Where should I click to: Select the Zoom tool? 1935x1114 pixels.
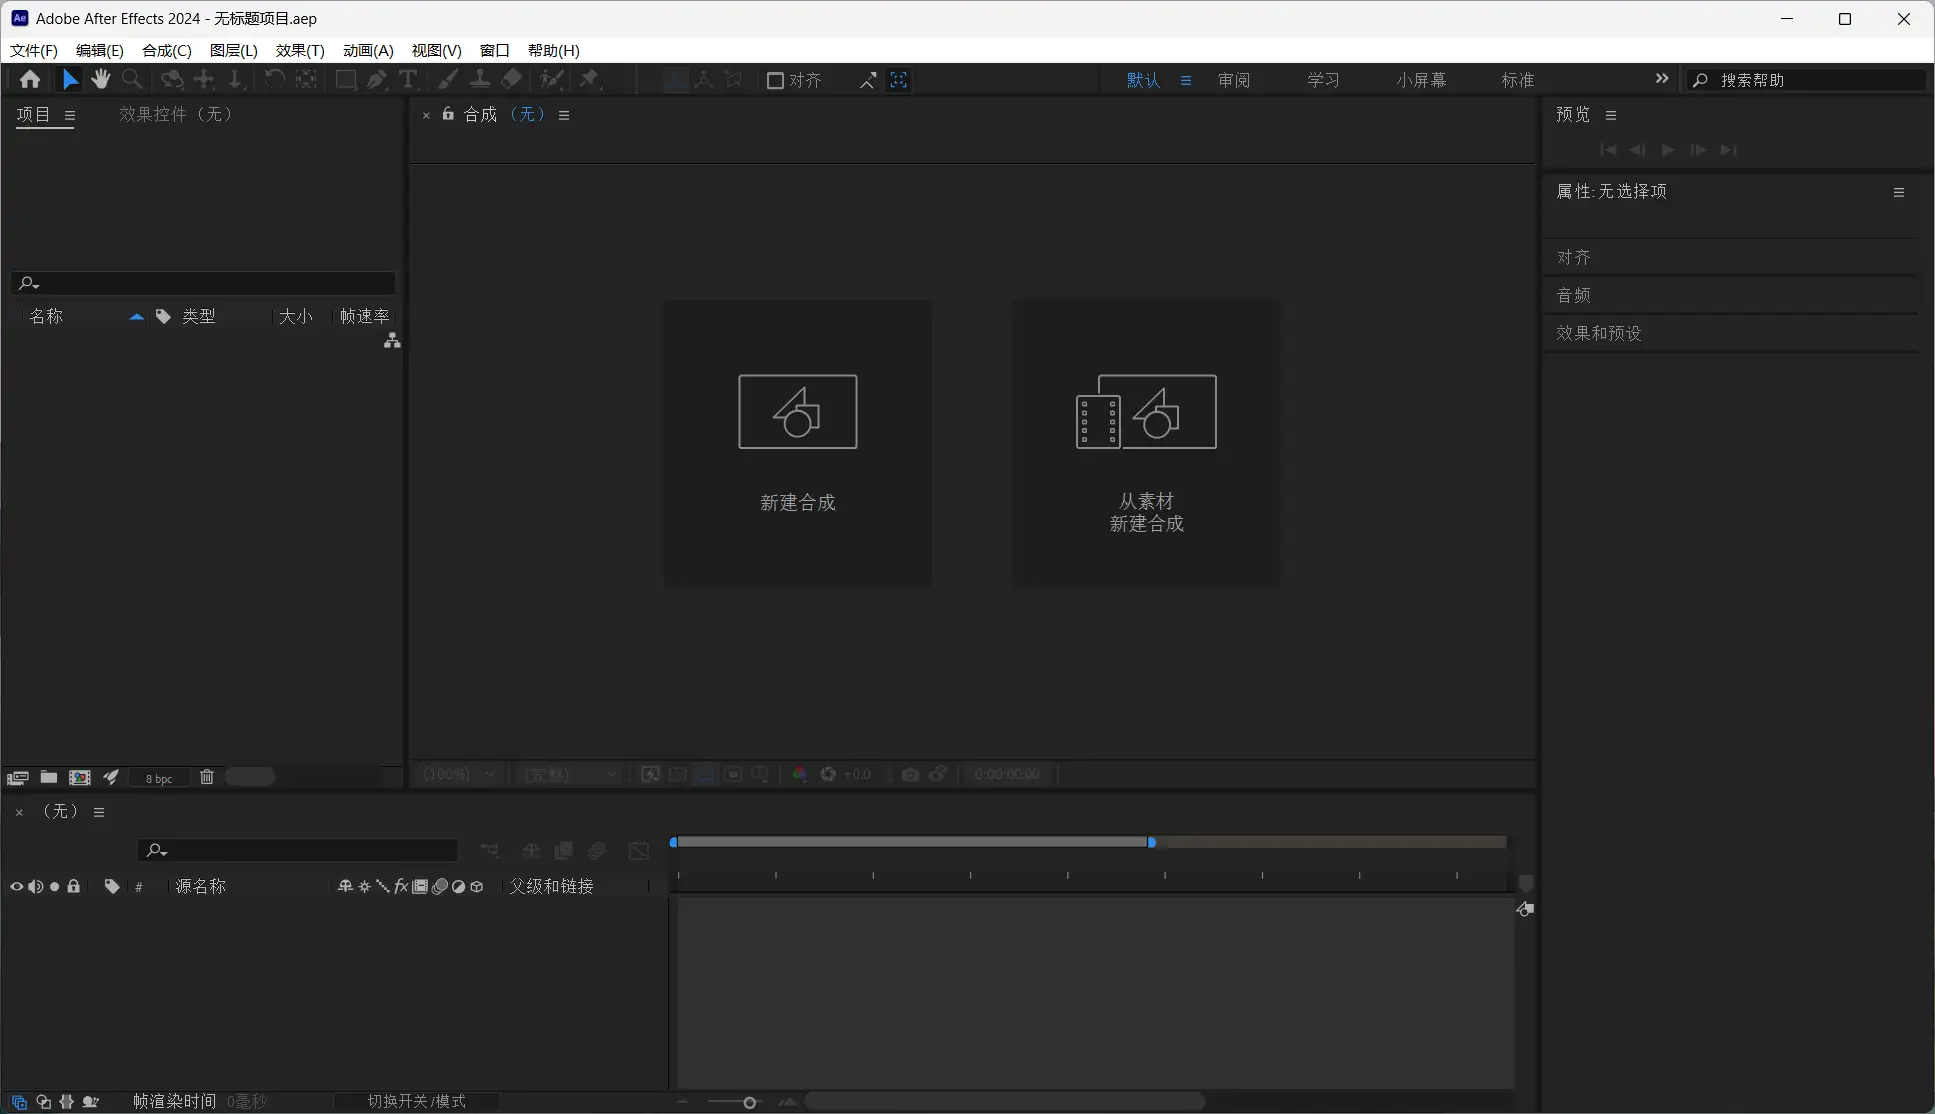(132, 79)
